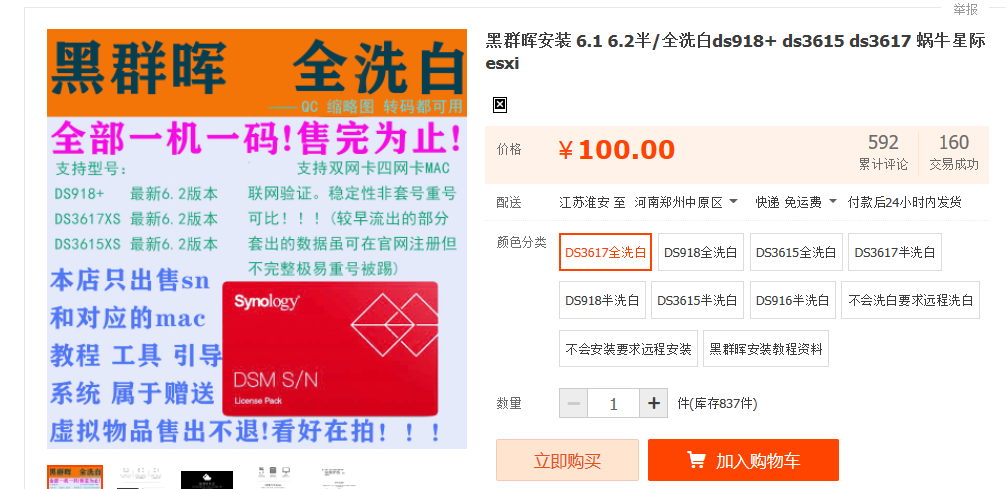Screen dimensions: 1006x489
Task: Pick the DS3617半洗白 variant
Action: 894,252
